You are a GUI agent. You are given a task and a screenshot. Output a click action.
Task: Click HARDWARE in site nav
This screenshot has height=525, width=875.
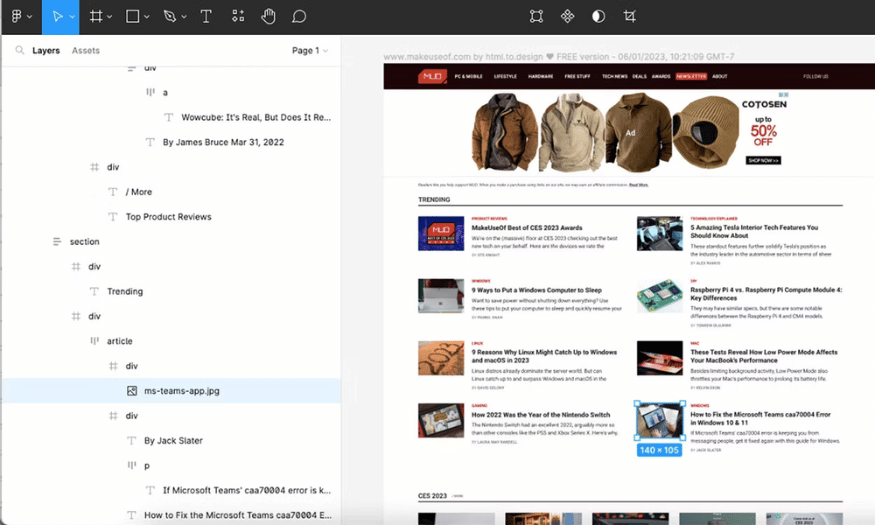click(541, 76)
